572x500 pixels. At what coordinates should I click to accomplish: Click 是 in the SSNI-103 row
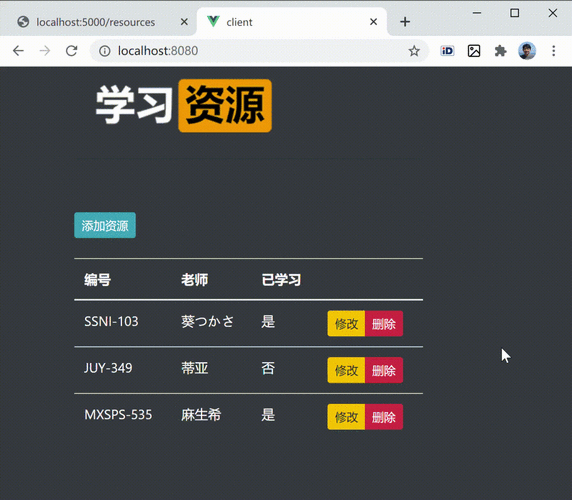click(268, 322)
